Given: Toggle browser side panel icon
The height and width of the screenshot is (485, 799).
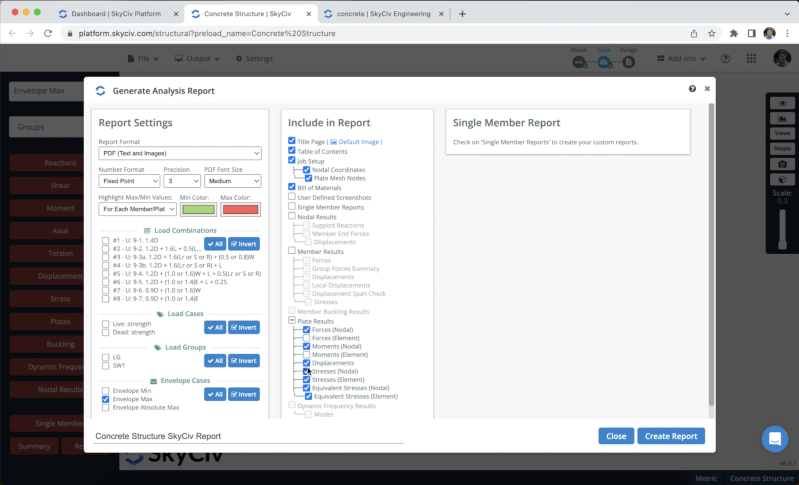Looking at the screenshot, I should coord(752,34).
